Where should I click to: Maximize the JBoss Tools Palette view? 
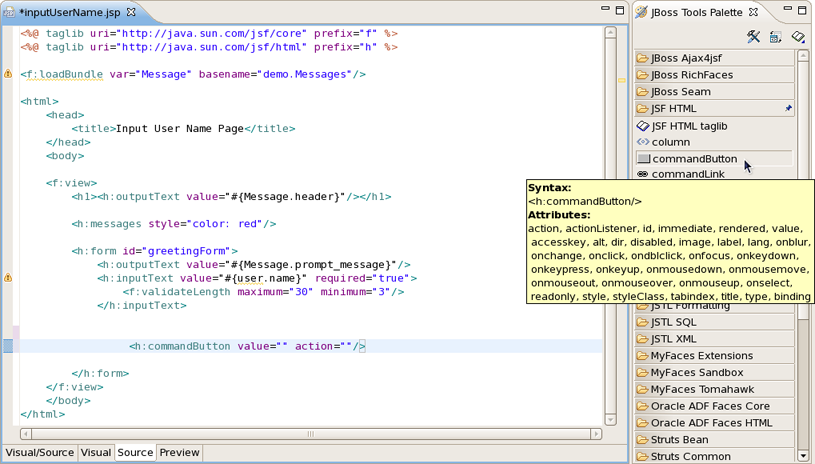[803, 10]
